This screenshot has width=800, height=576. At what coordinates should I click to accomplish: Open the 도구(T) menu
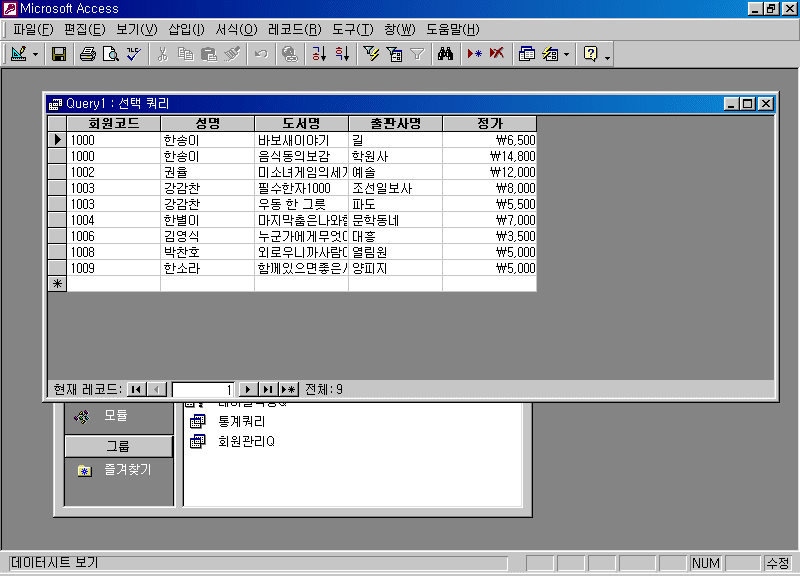click(x=353, y=30)
